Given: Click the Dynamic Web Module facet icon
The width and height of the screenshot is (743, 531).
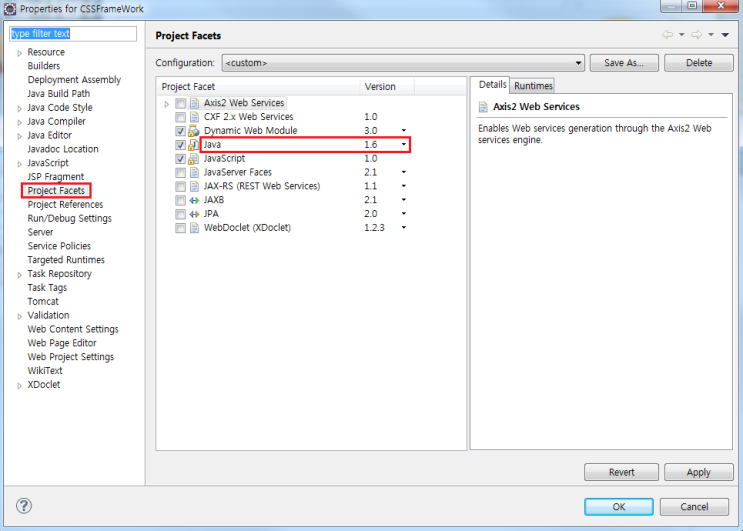Looking at the screenshot, I should [x=193, y=131].
